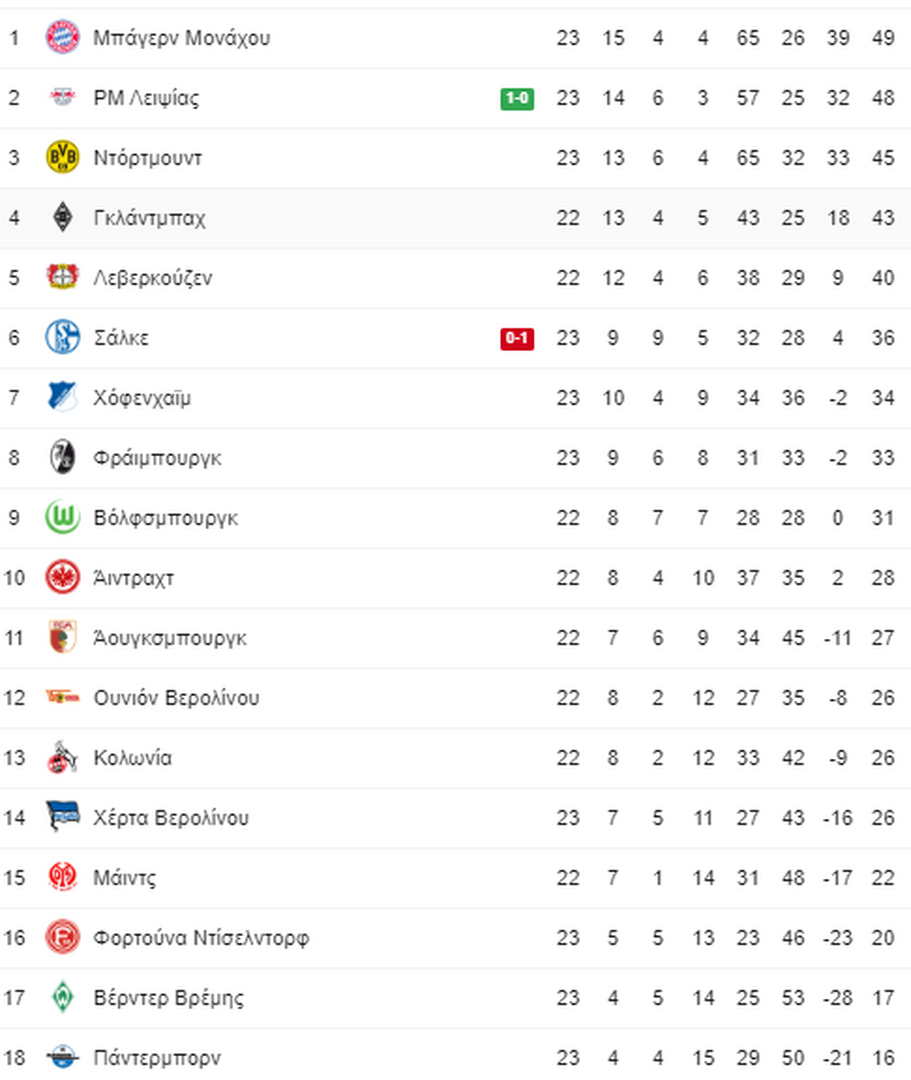
Task: Open the Ουνιόν Βερολίνου team page
Action: tap(176, 698)
